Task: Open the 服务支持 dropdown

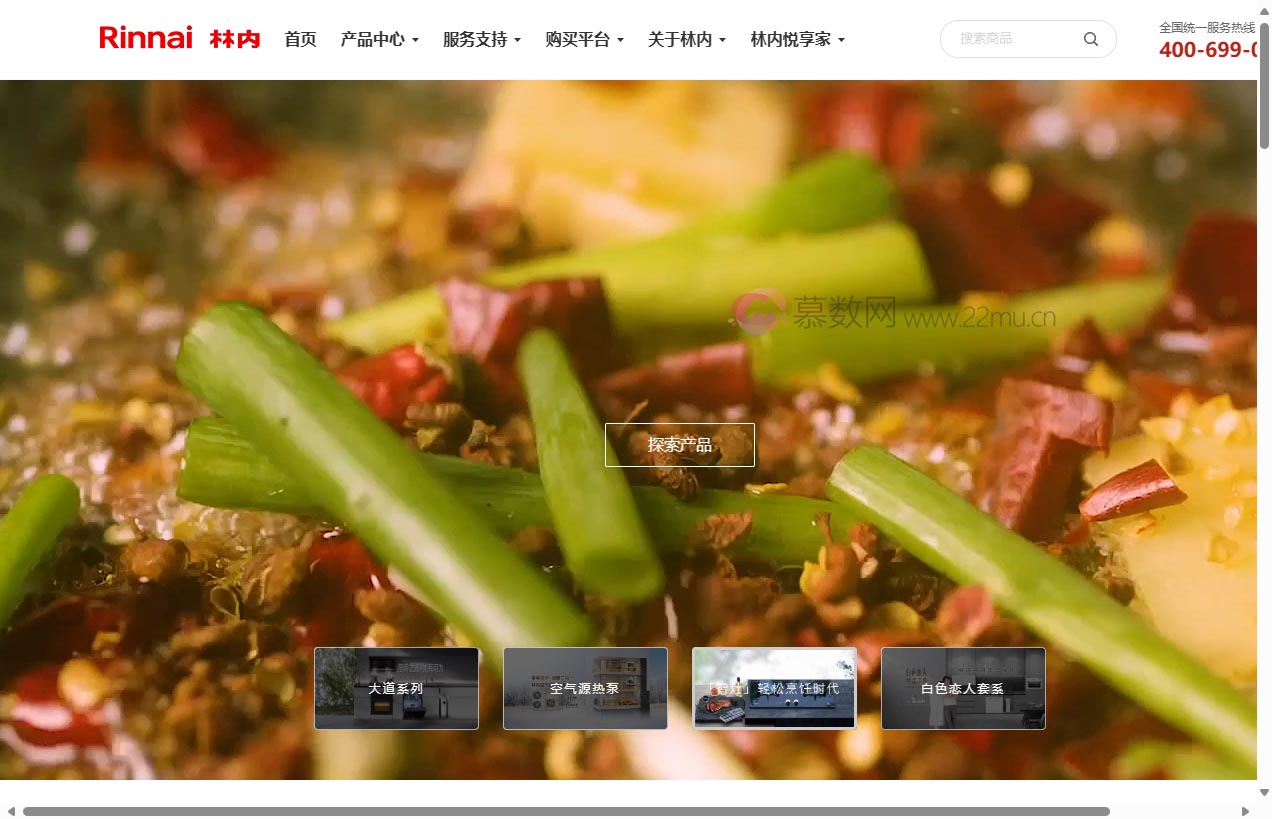Action: click(x=481, y=39)
